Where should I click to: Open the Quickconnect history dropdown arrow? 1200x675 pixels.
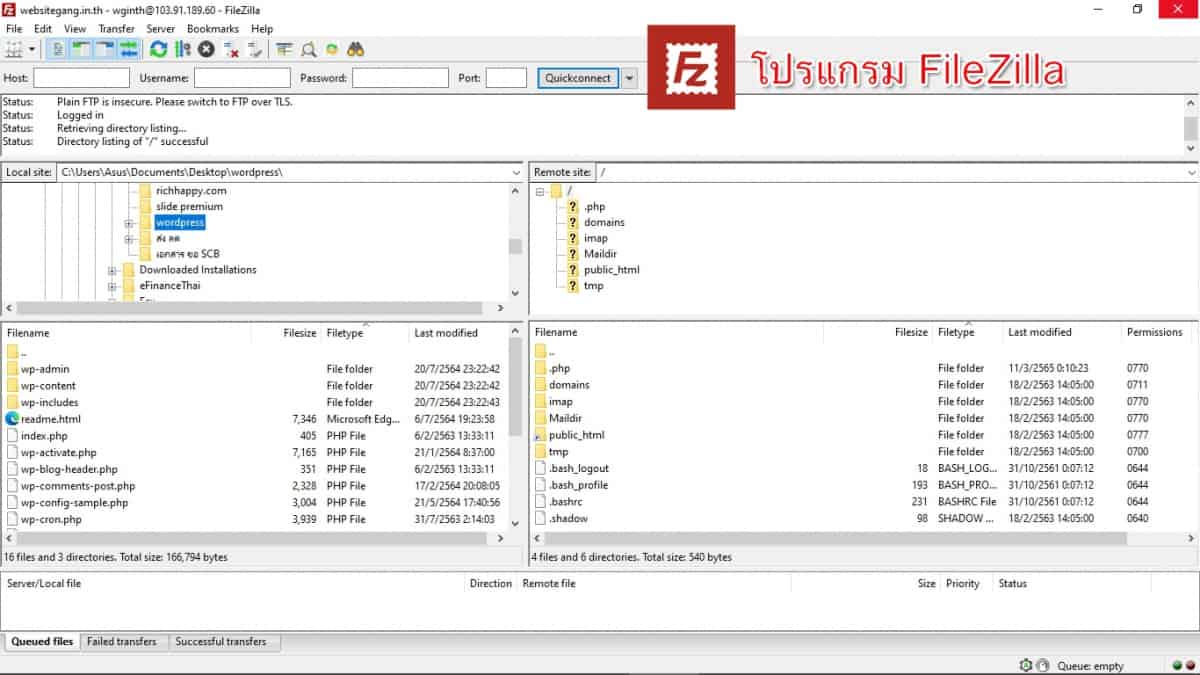pos(629,78)
